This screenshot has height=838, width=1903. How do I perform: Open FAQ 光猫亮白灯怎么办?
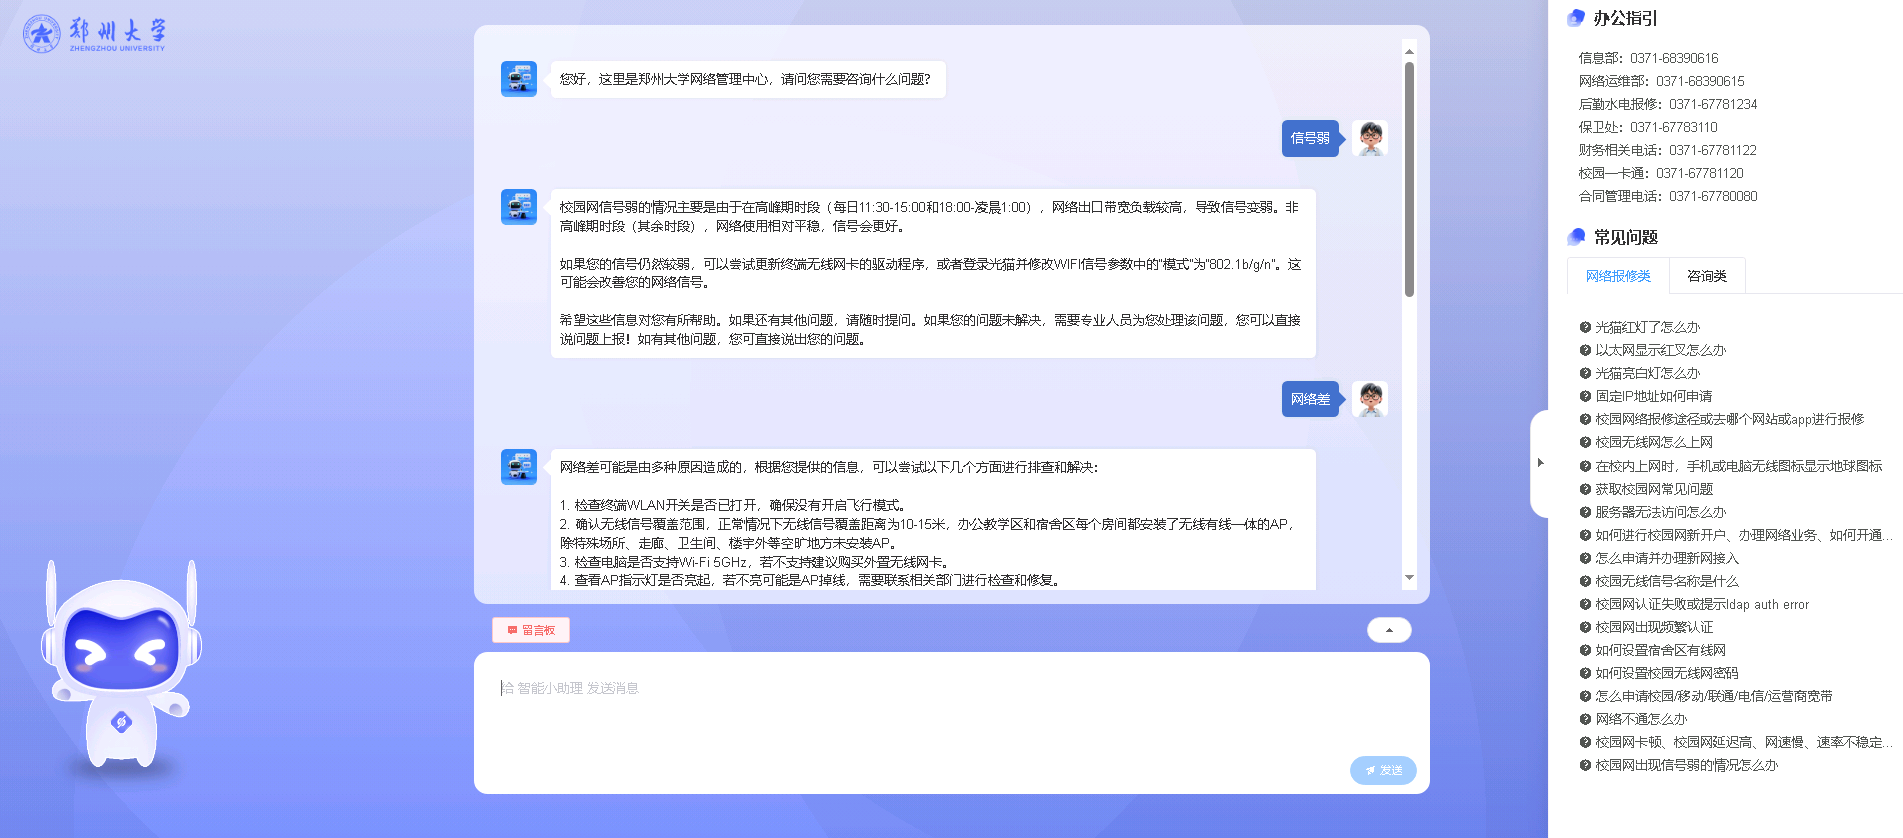[x=1647, y=373]
